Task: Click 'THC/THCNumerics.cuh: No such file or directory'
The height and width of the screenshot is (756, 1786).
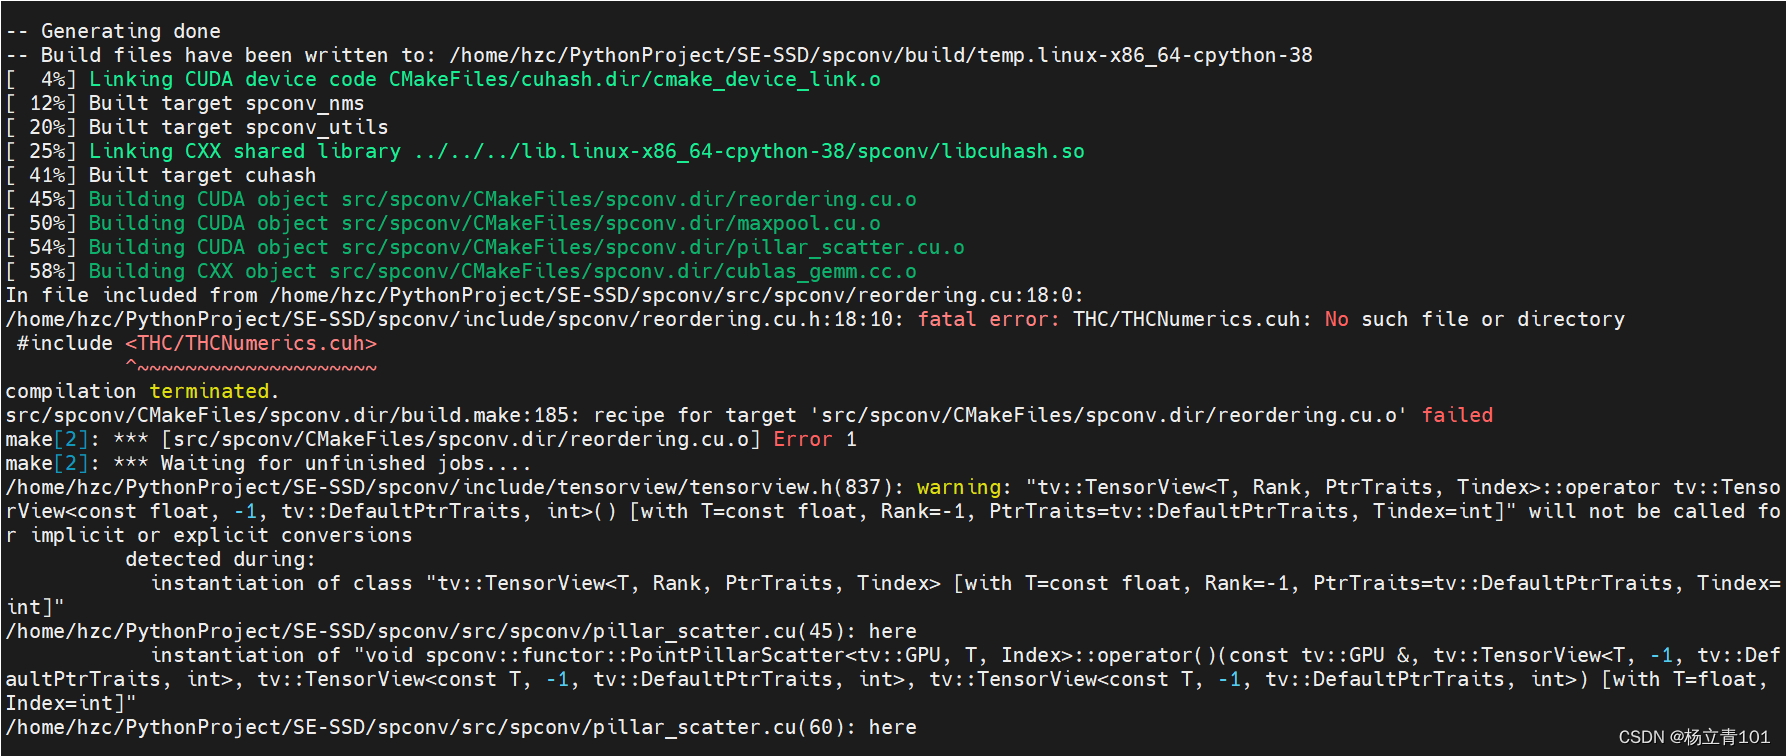Action: [x=1349, y=319]
